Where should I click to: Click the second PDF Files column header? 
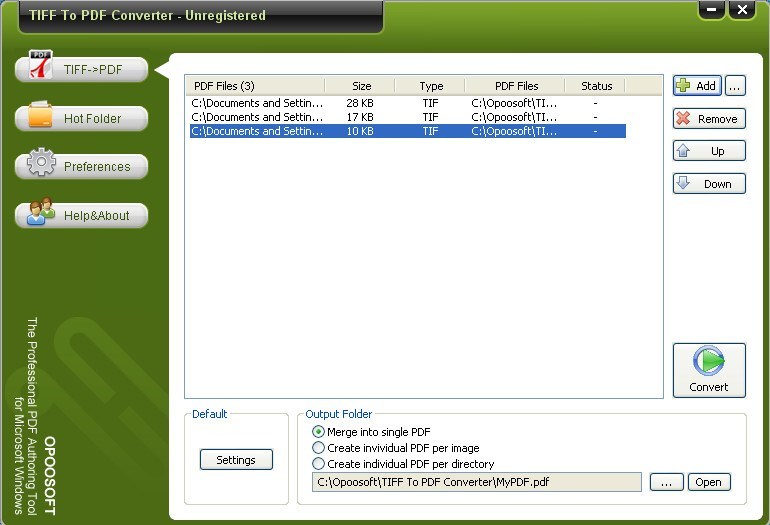click(515, 86)
